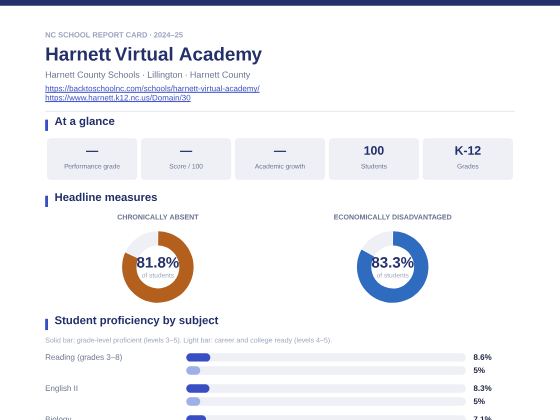Screen dimensions: 560x420
Task: Click the Reading (grades 3–8) row label
Action: [84, 357]
